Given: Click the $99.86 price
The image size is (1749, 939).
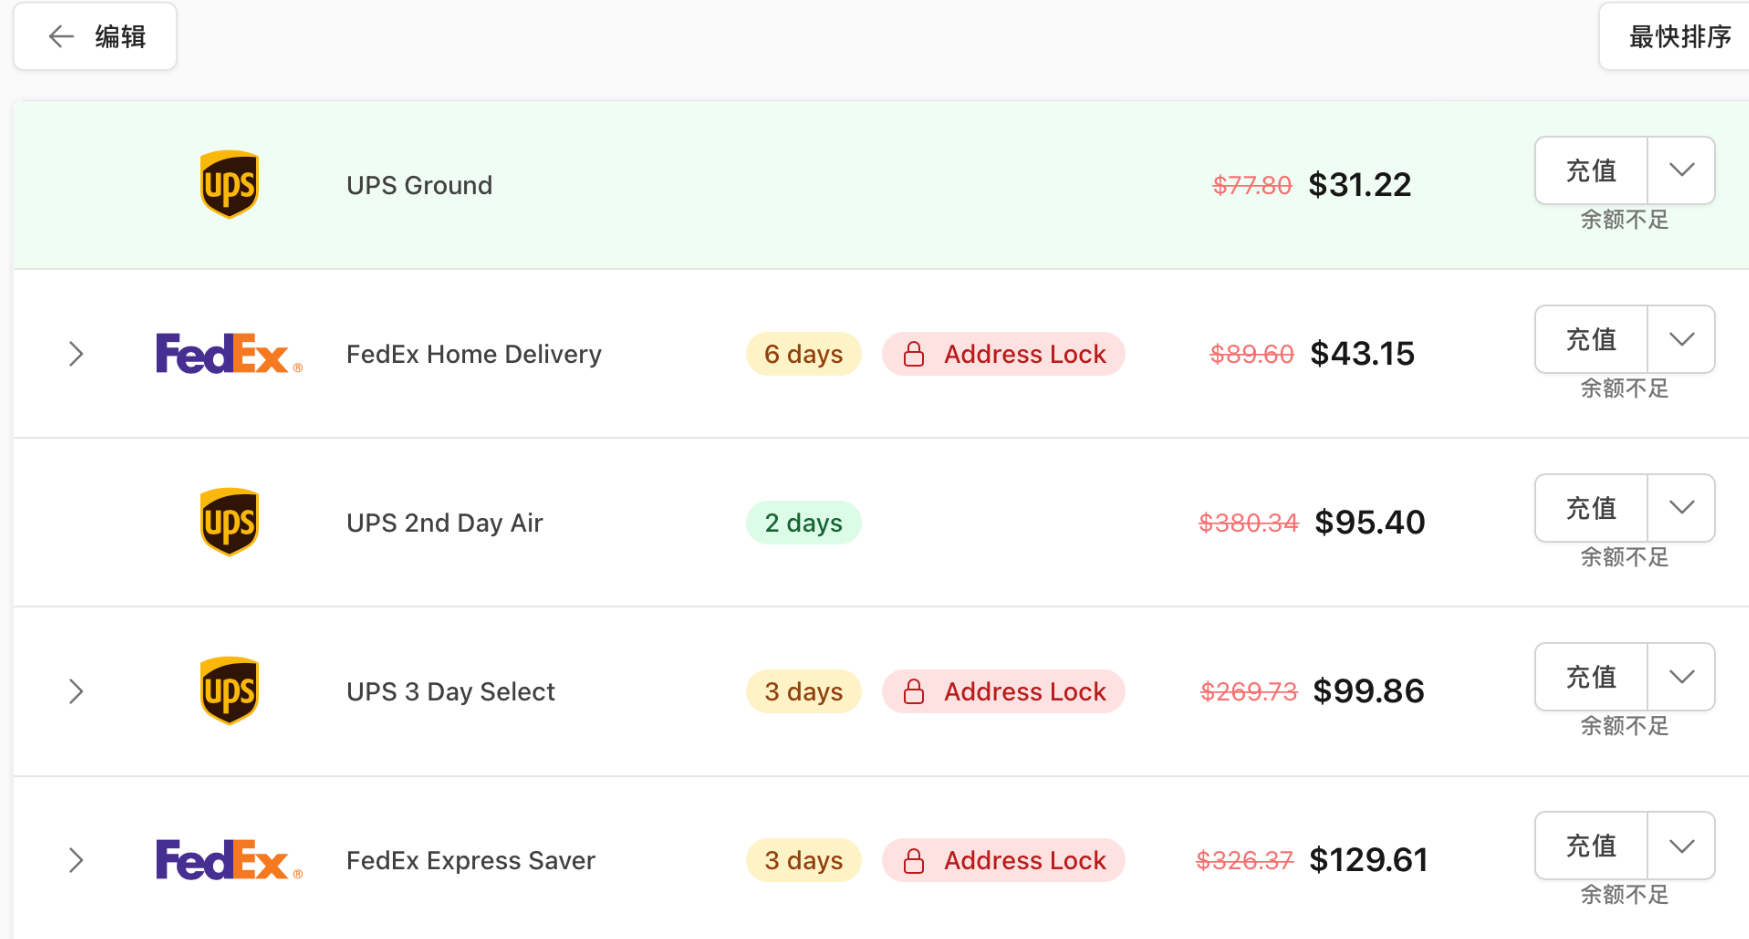Looking at the screenshot, I should click(1368, 691).
